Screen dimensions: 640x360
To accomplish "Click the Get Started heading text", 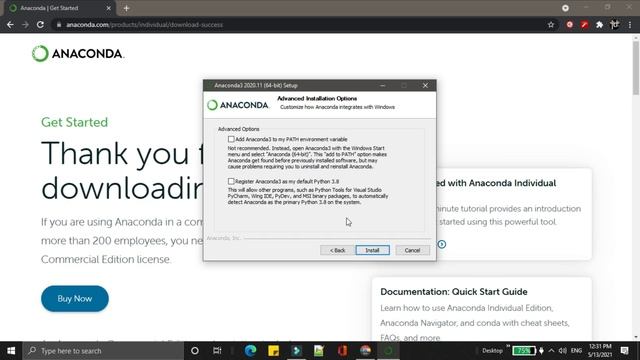I will coord(75,122).
